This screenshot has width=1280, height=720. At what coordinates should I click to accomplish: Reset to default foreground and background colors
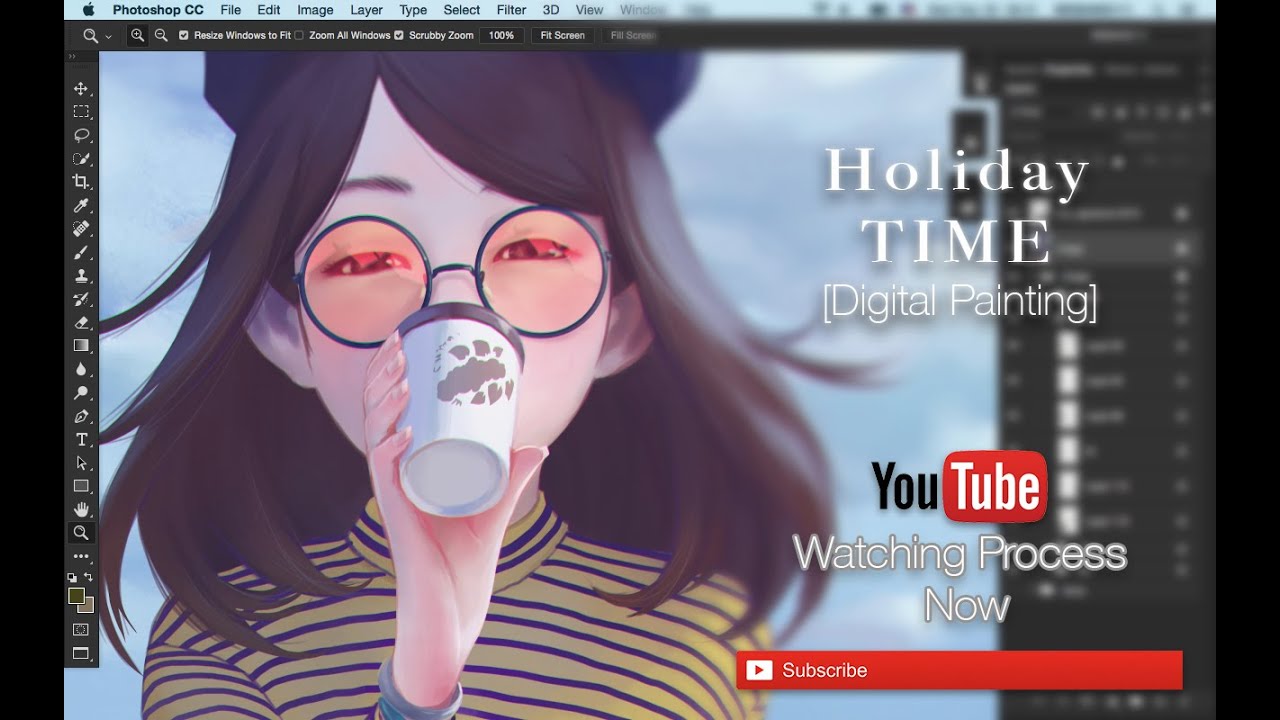72,577
